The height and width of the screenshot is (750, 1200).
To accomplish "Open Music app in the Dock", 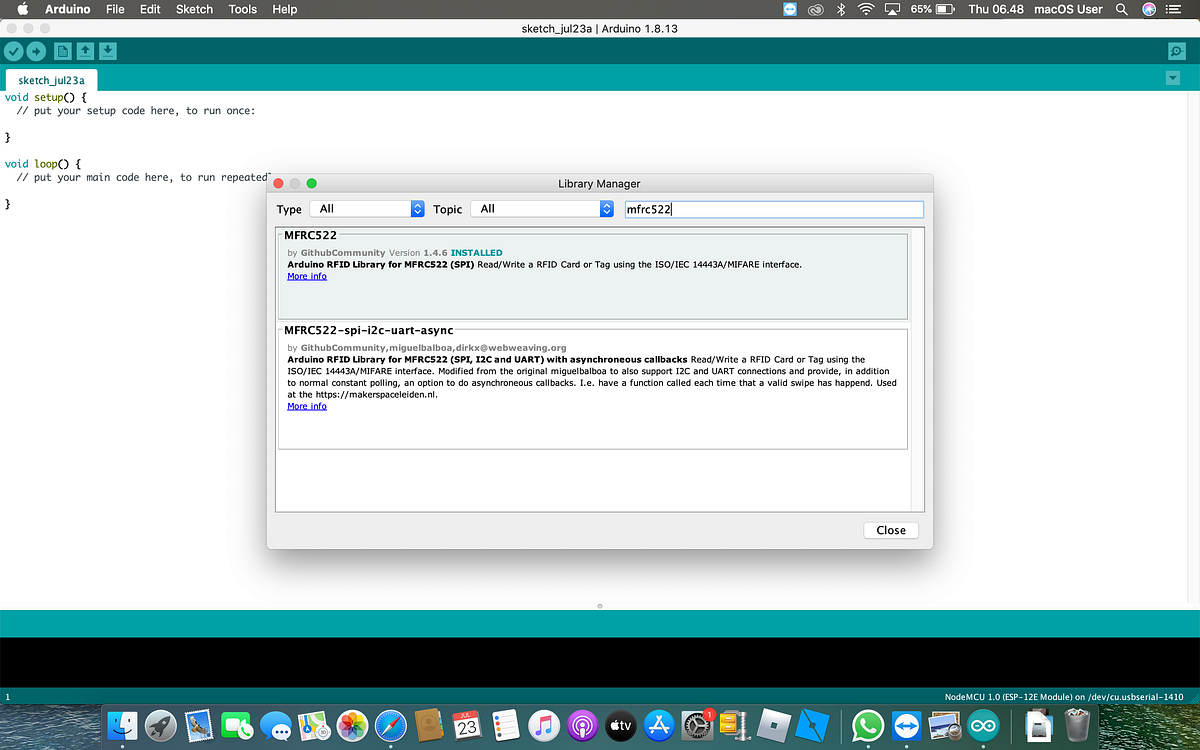I will (543, 726).
